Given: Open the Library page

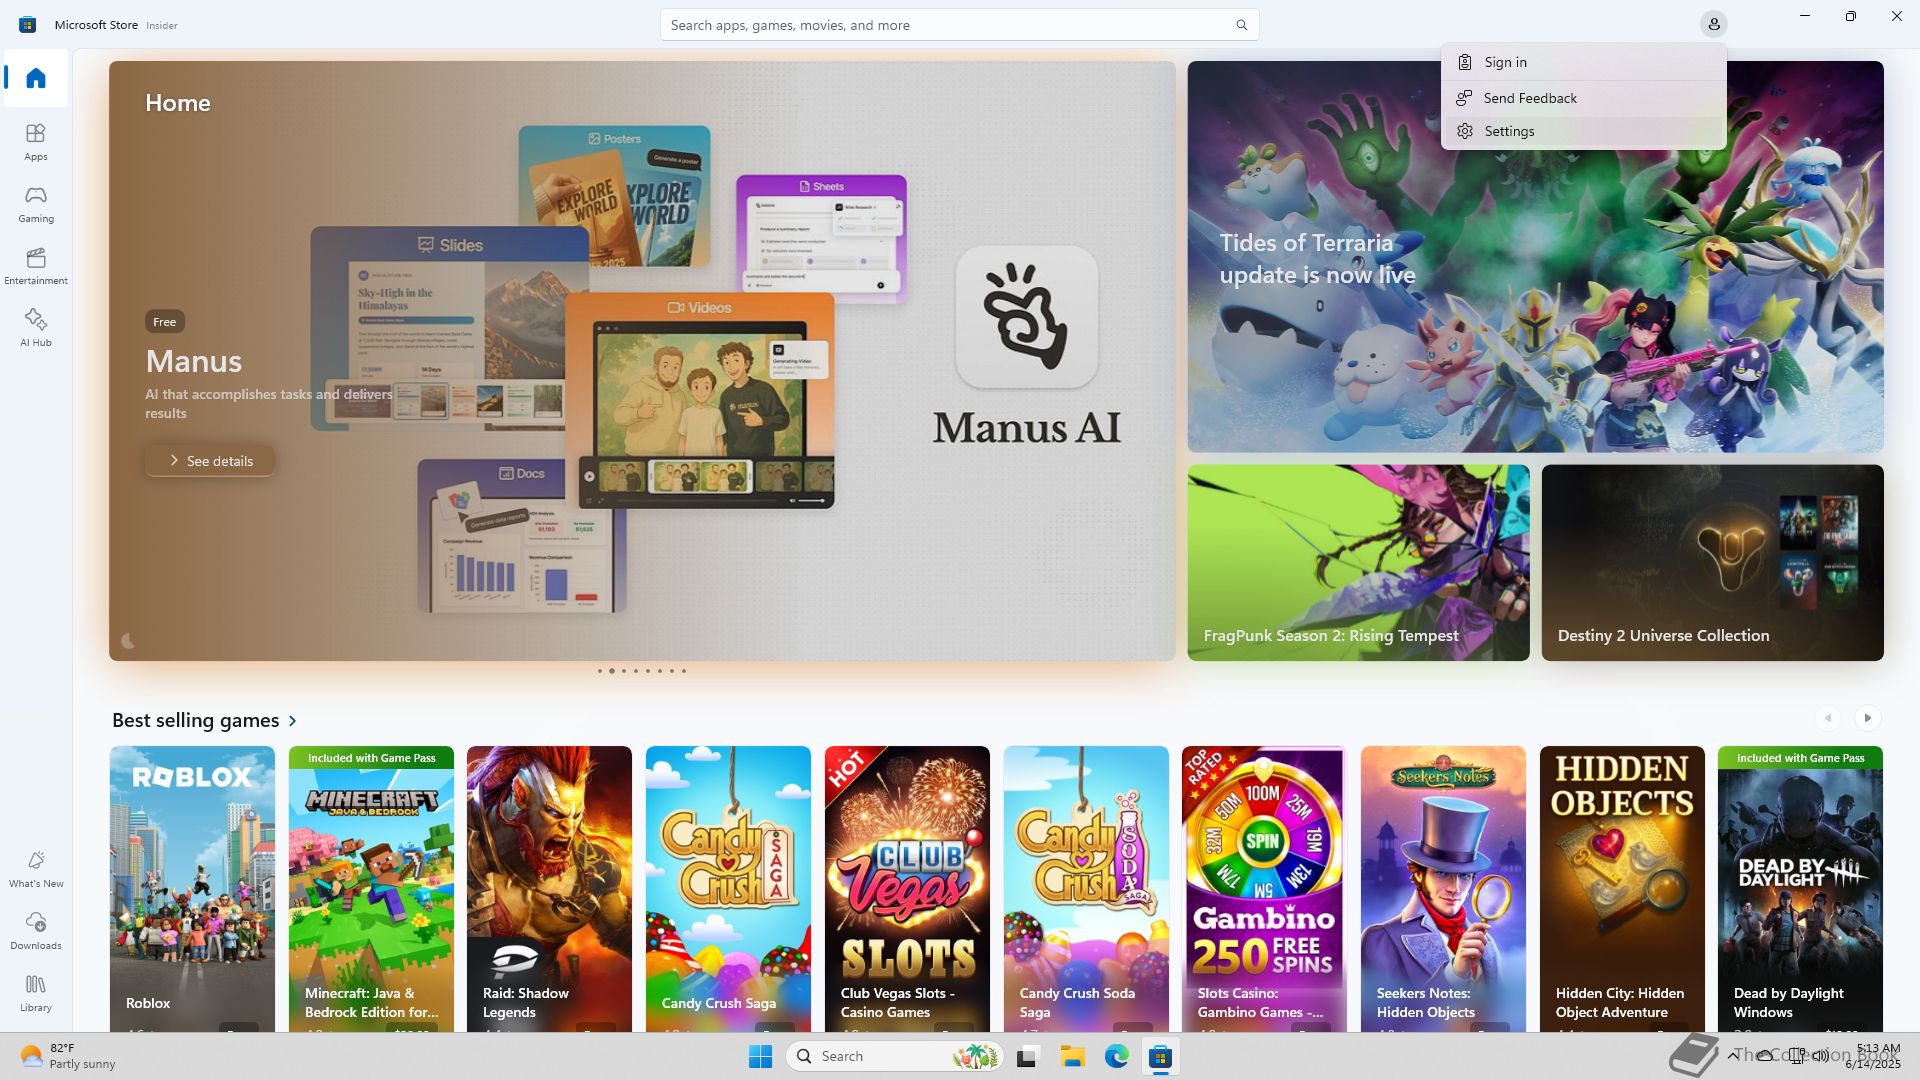Looking at the screenshot, I should click(36, 993).
